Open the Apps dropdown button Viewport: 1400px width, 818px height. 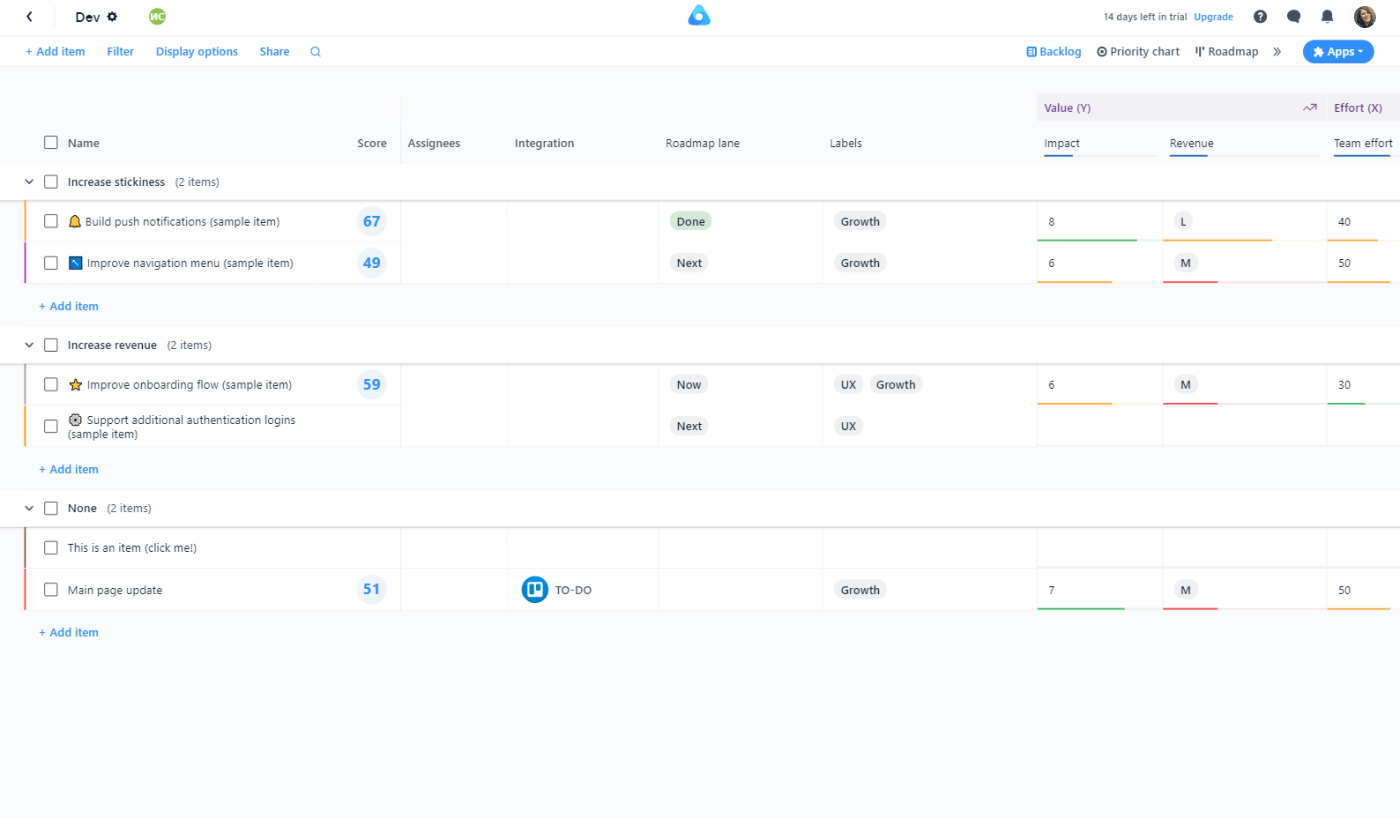point(1337,52)
